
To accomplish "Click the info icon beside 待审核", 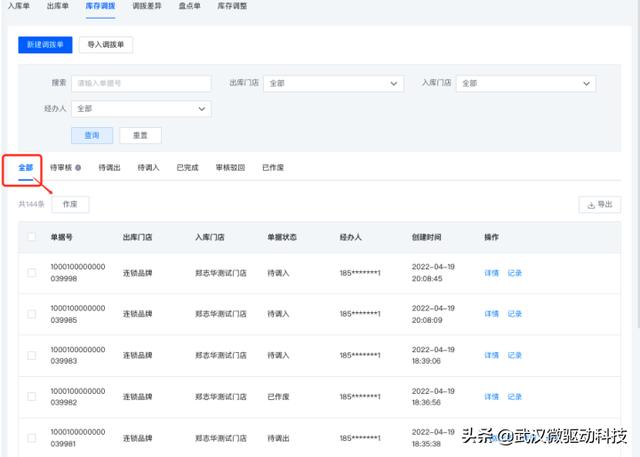I will (x=78, y=168).
